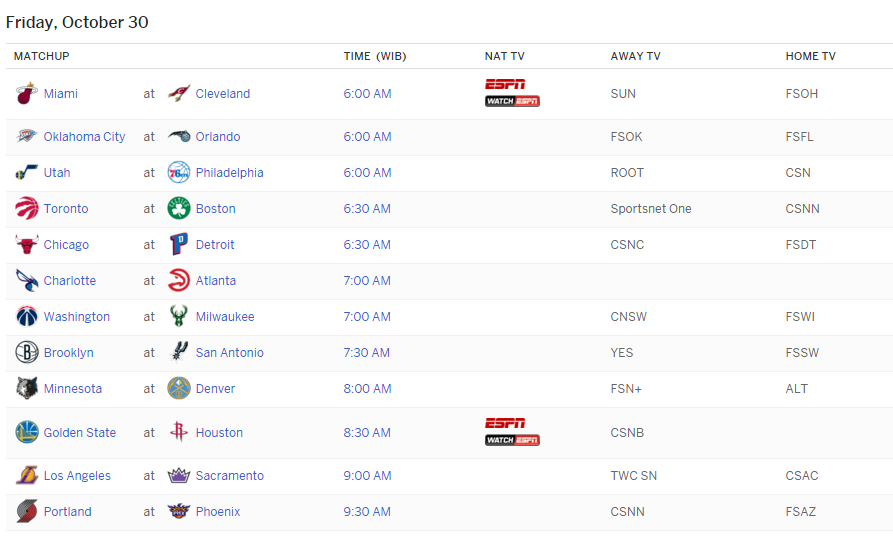
Task: Click the Minnesota Timberwolves logo
Action: (27, 389)
